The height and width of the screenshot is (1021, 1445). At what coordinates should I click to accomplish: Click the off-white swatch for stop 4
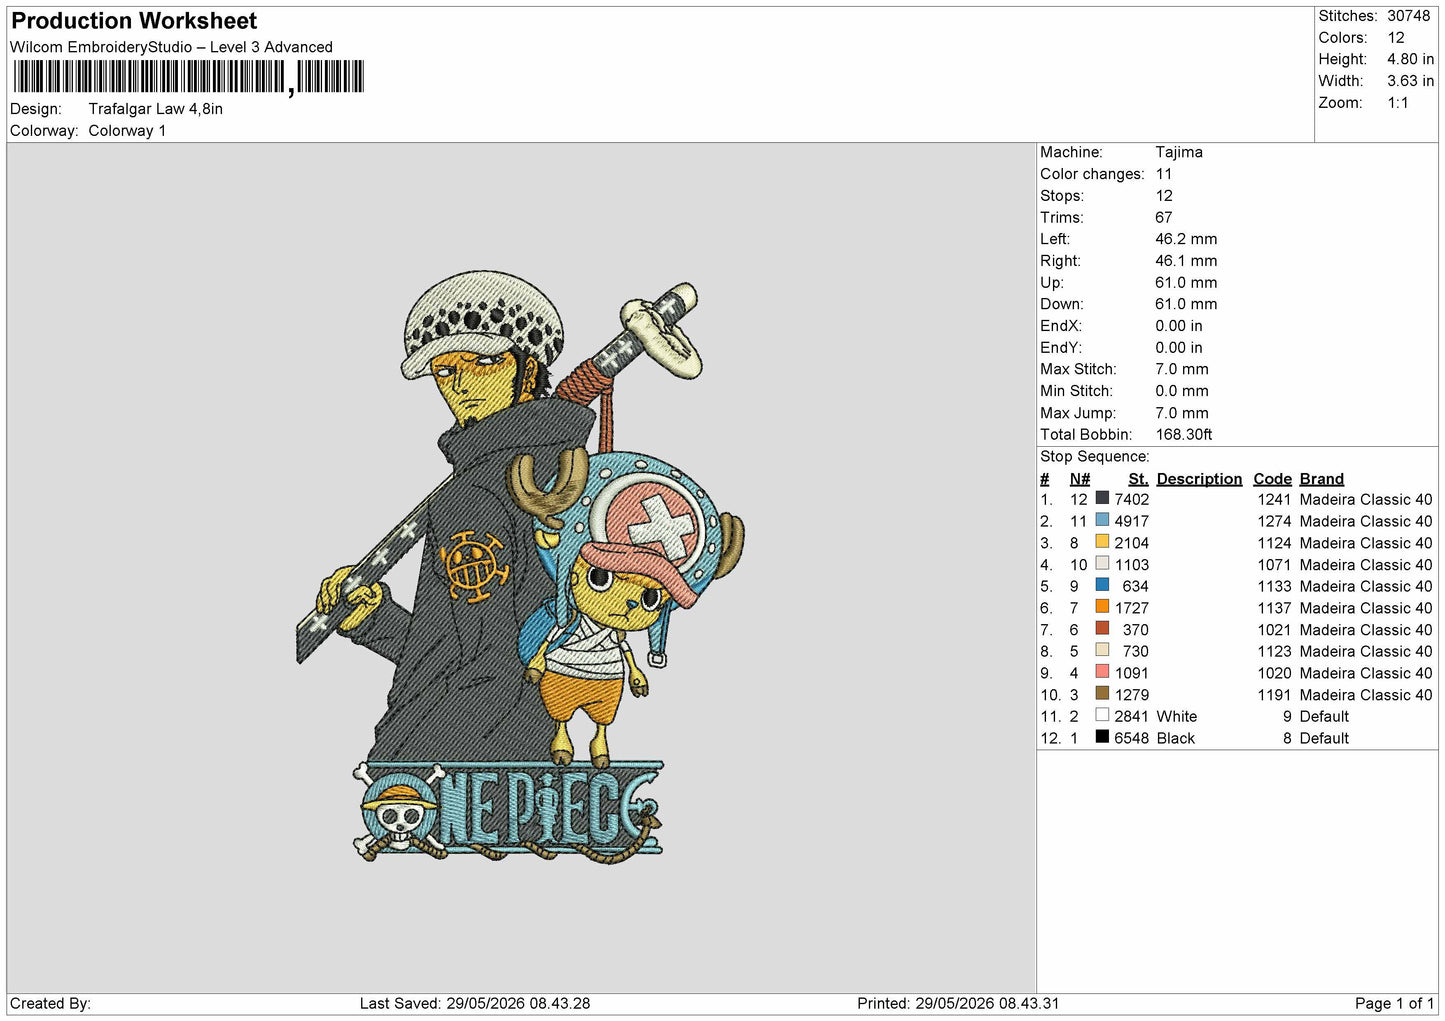click(1102, 563)
